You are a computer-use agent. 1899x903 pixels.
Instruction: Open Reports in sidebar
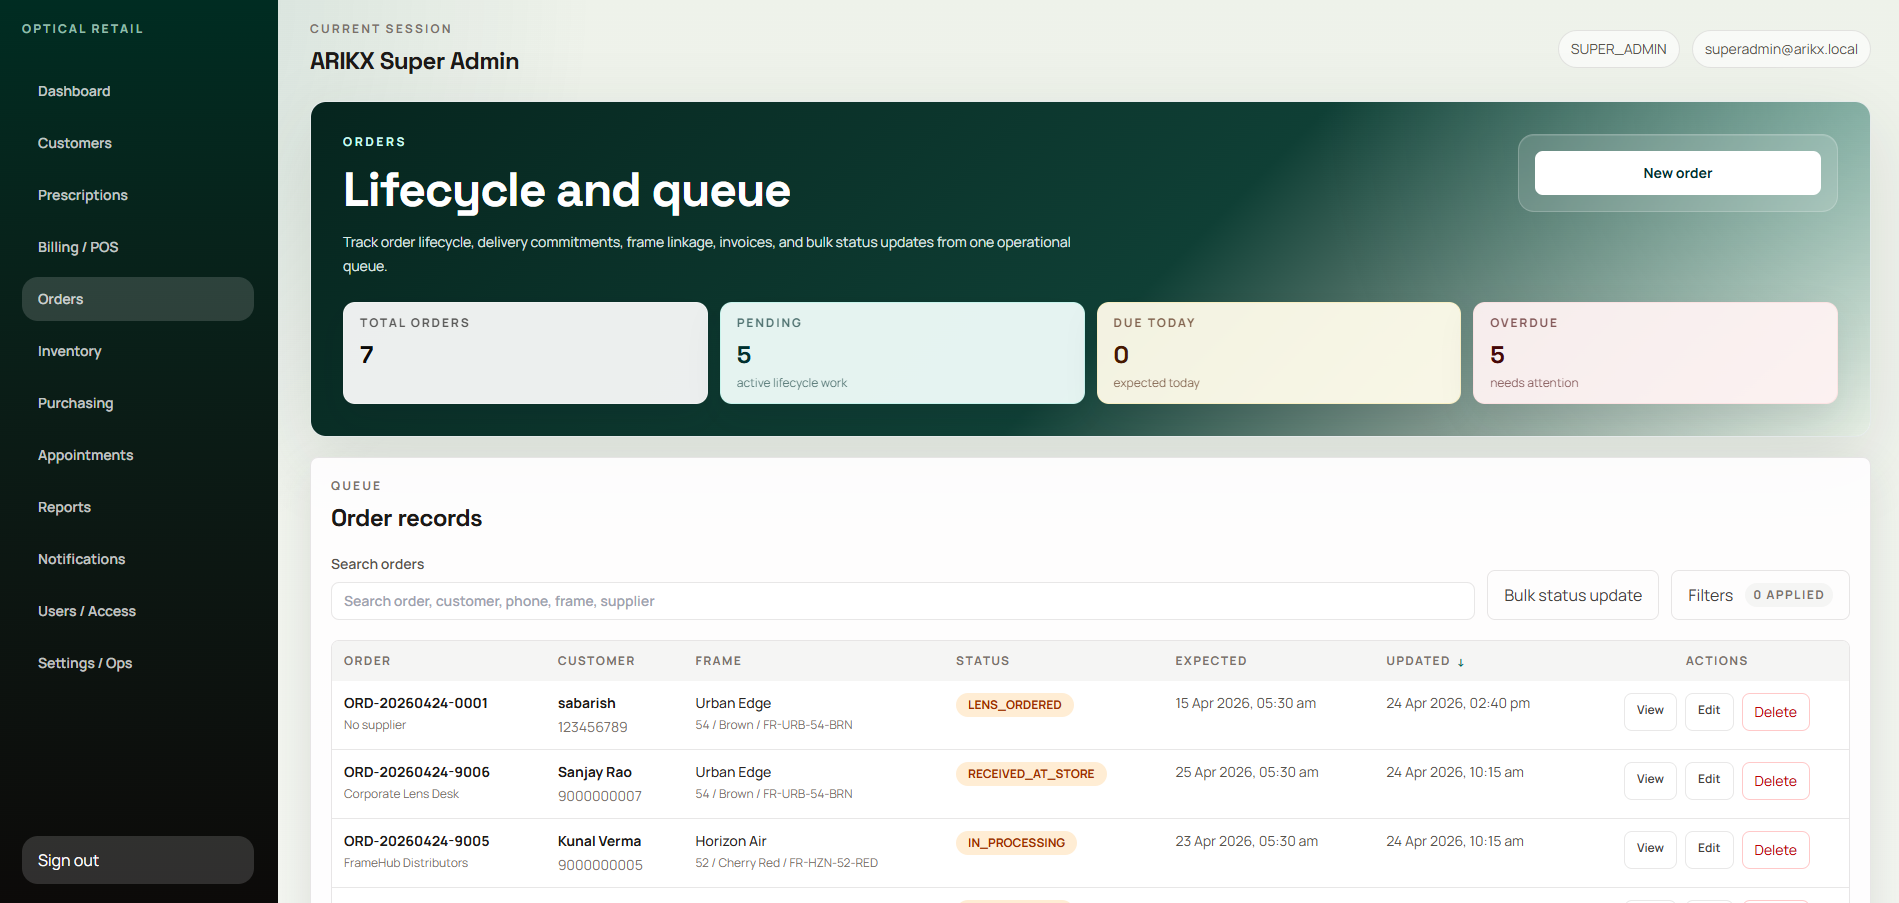(x=65, y=507)
